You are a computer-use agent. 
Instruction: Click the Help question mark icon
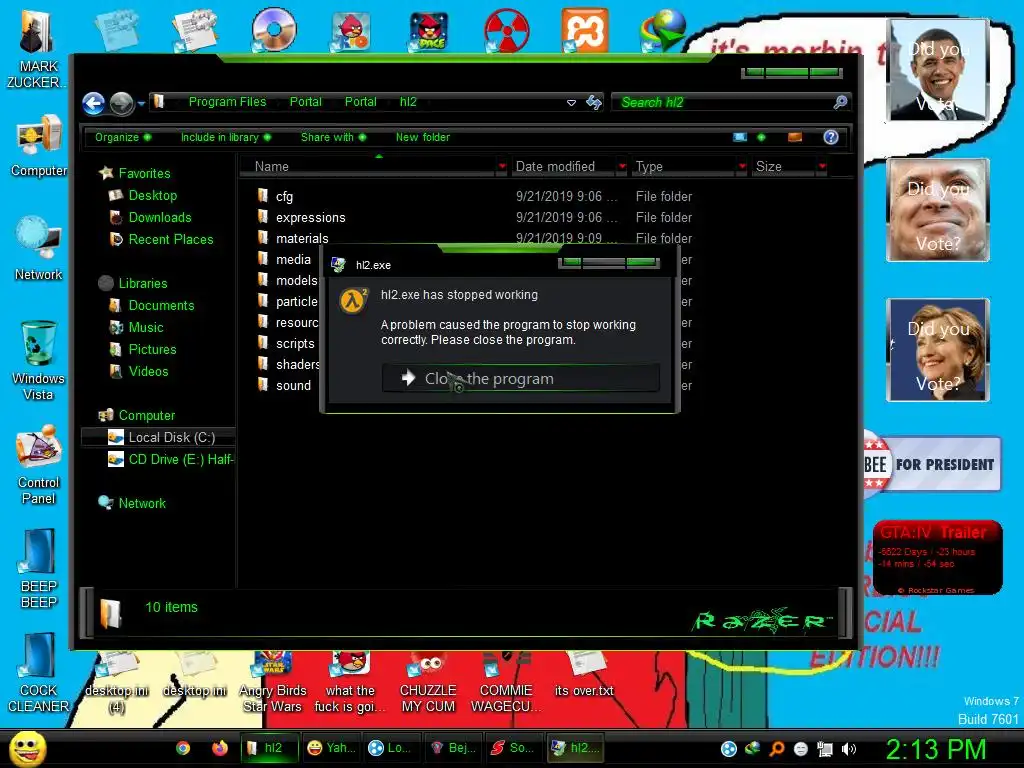coord(831,137)
